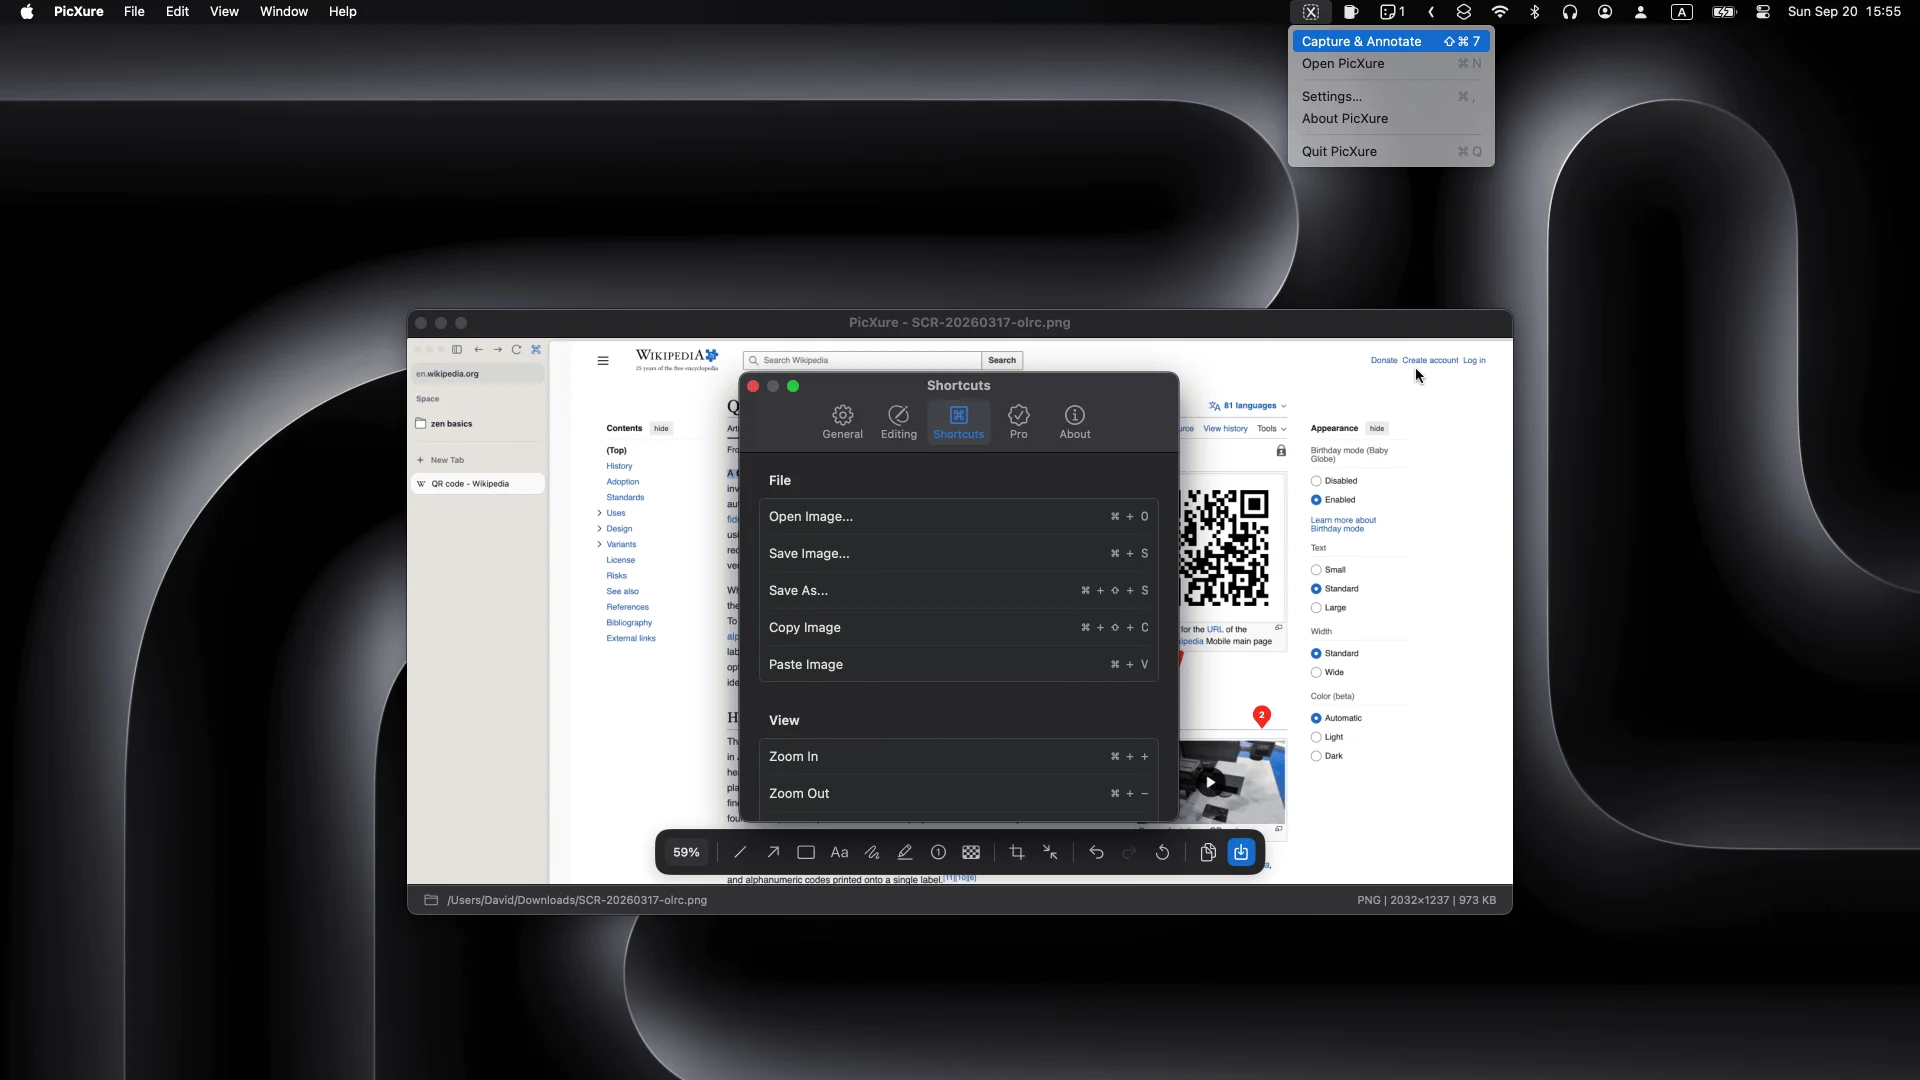The height and width of the screenshot is (1080, 1920).
Task: Open the Help menu
Action: click(x=343, y=12)
